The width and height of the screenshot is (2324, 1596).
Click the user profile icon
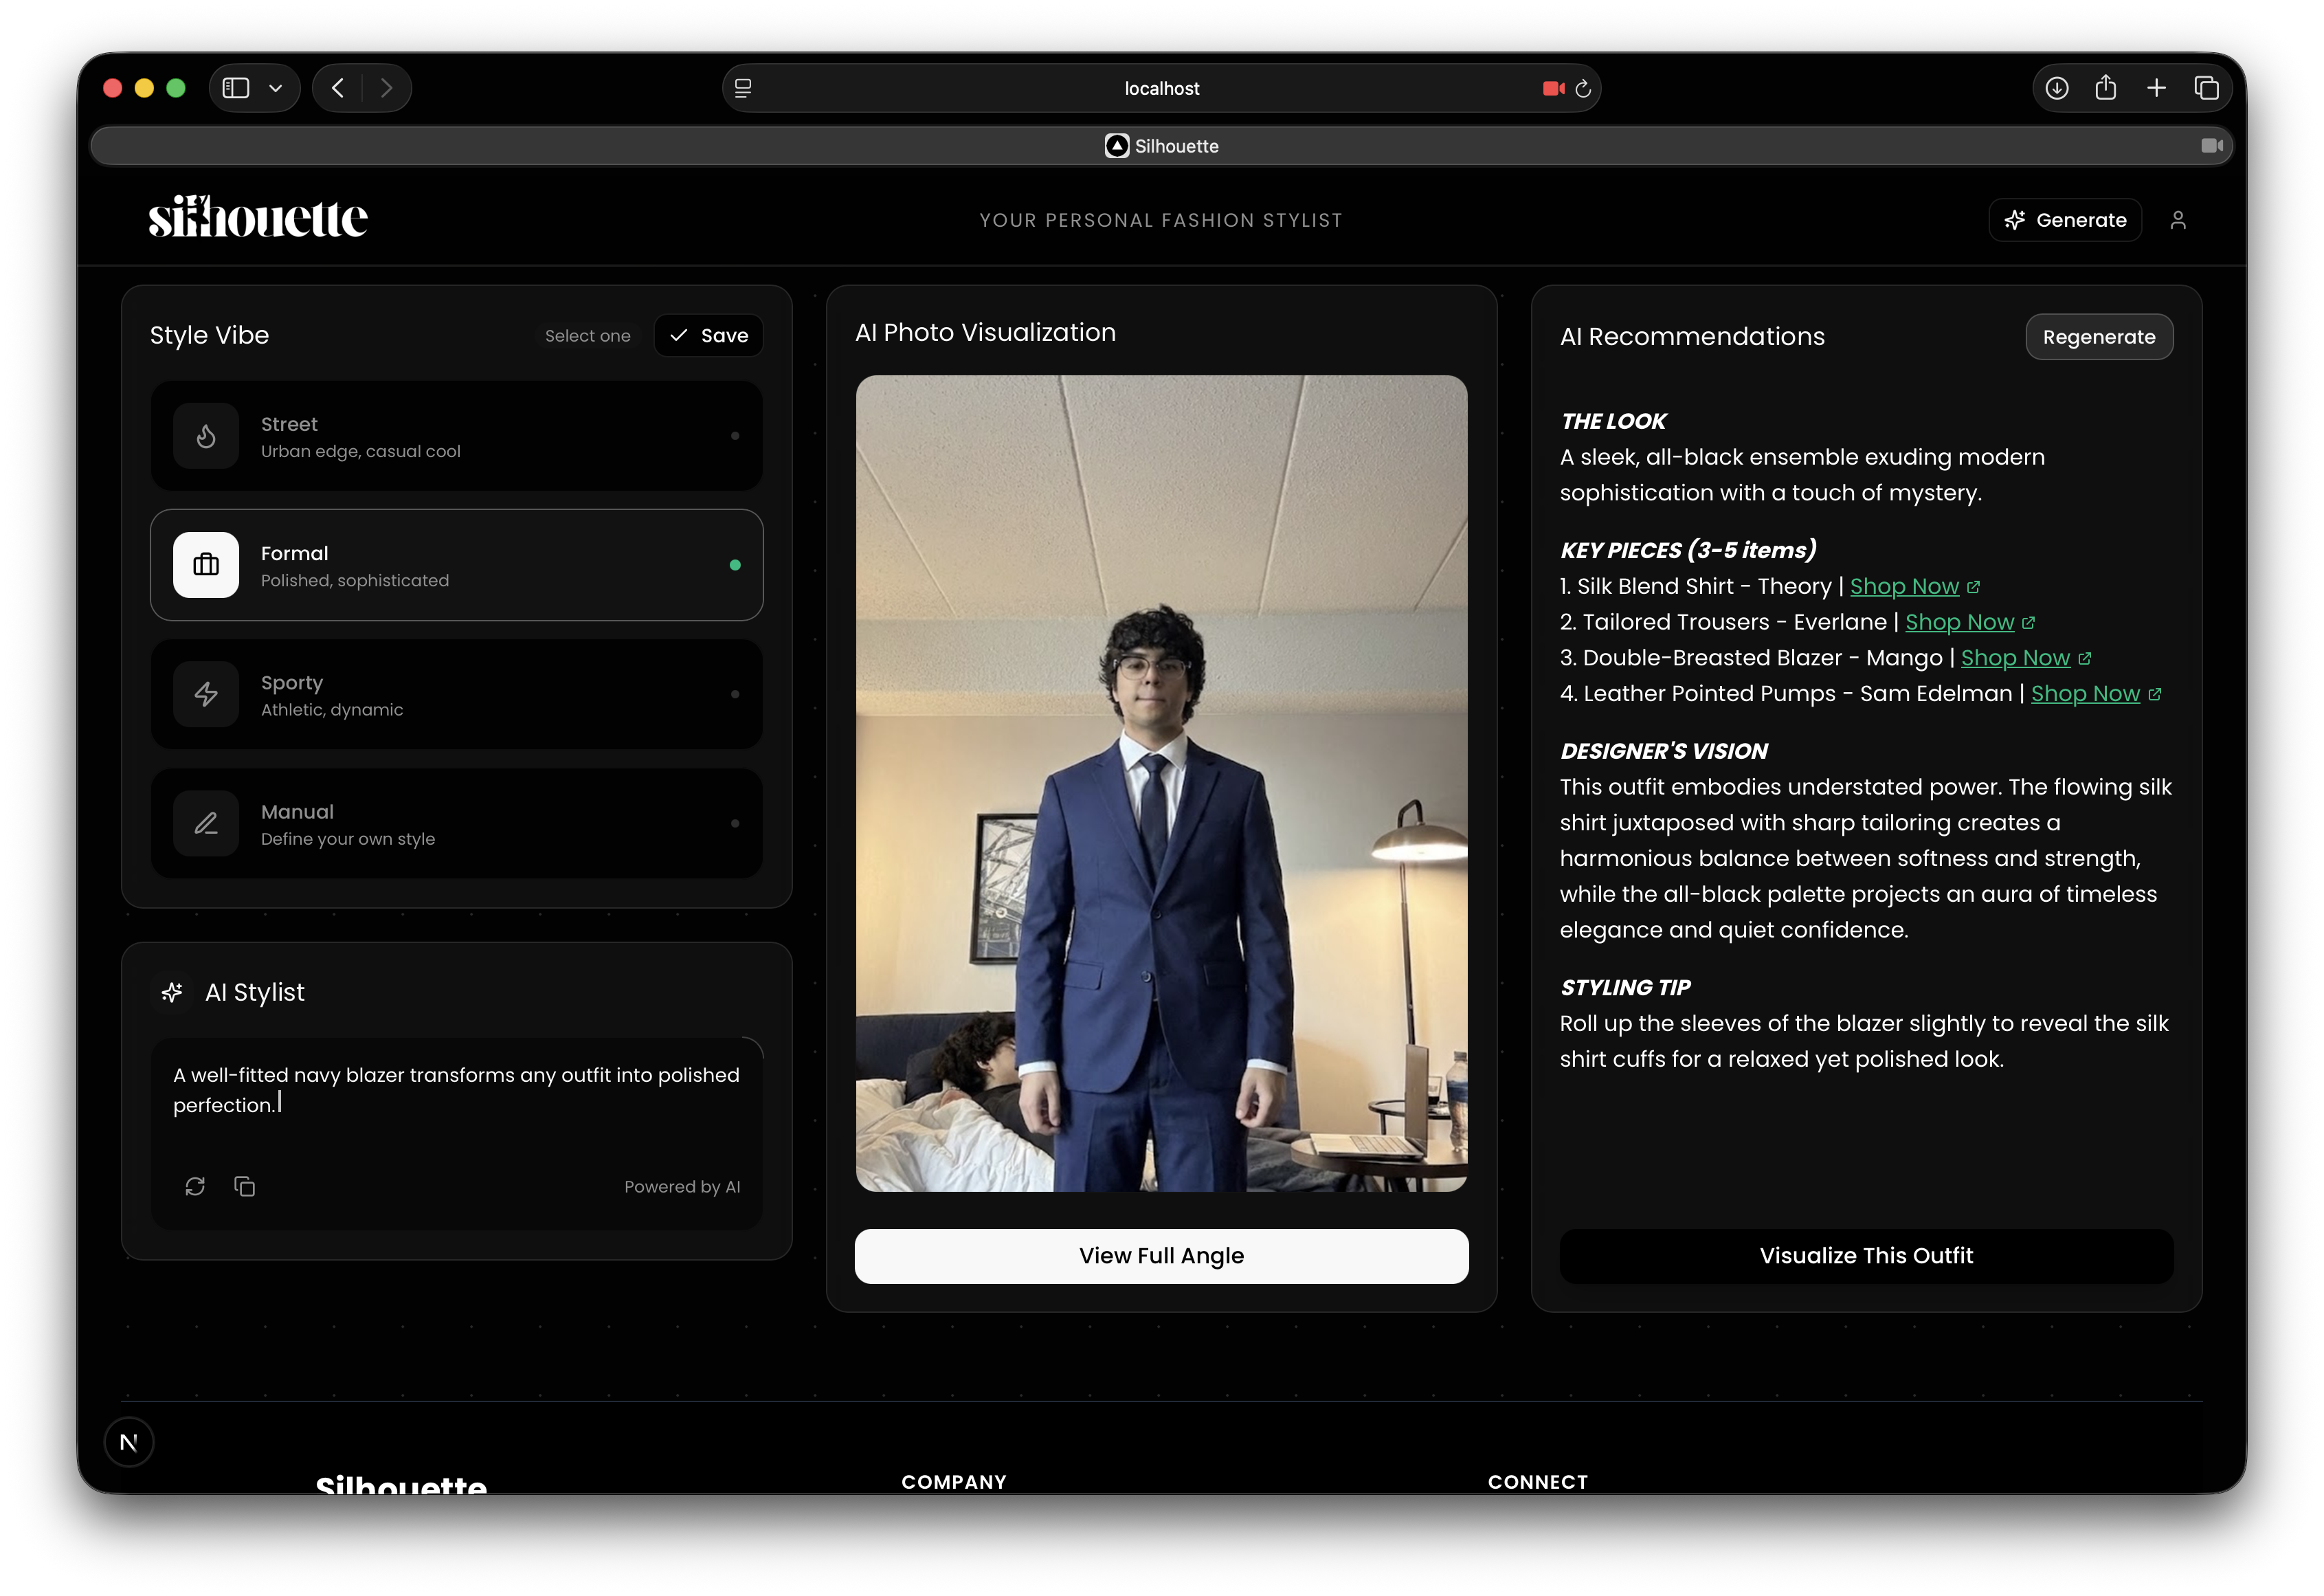2177,220
